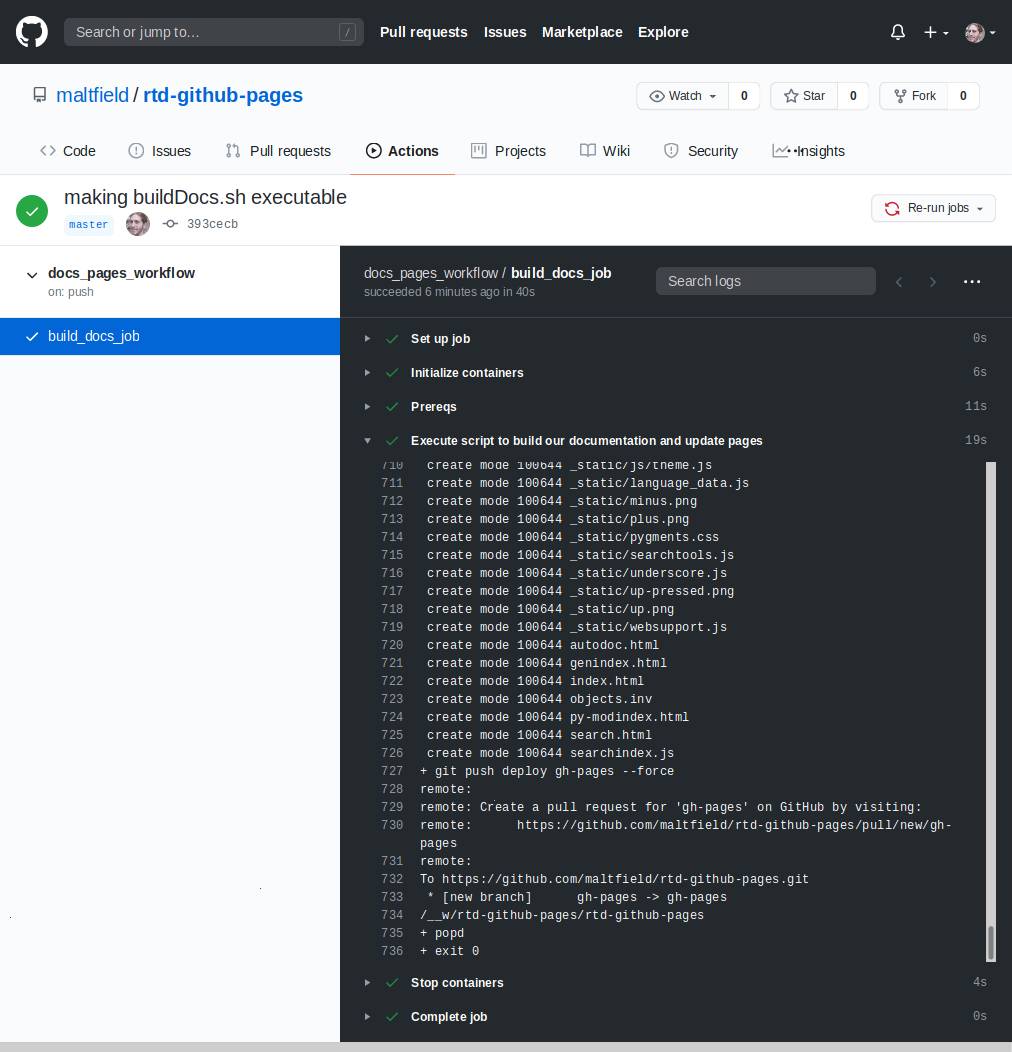Click the commit author avatar

coord(138,224)
